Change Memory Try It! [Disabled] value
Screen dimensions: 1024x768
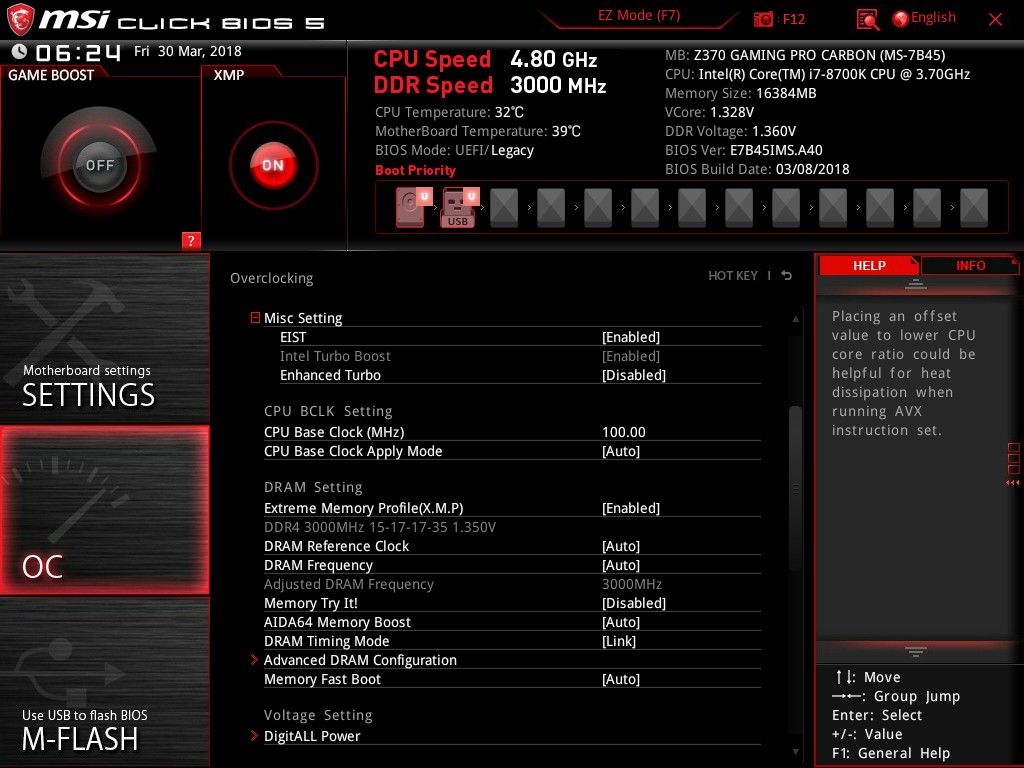[x=633, y=603]
